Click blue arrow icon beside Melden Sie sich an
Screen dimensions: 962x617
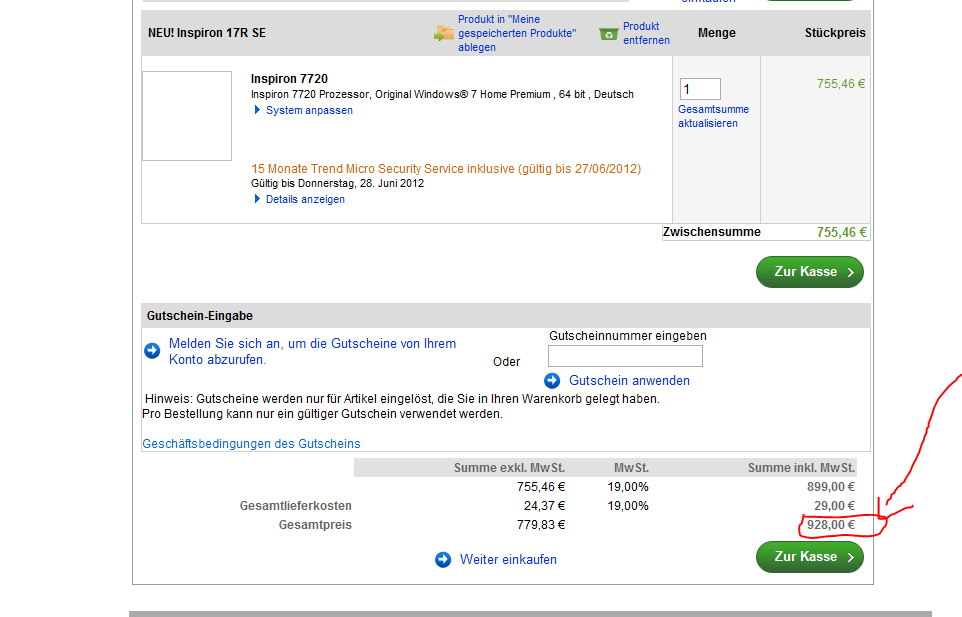152,351
